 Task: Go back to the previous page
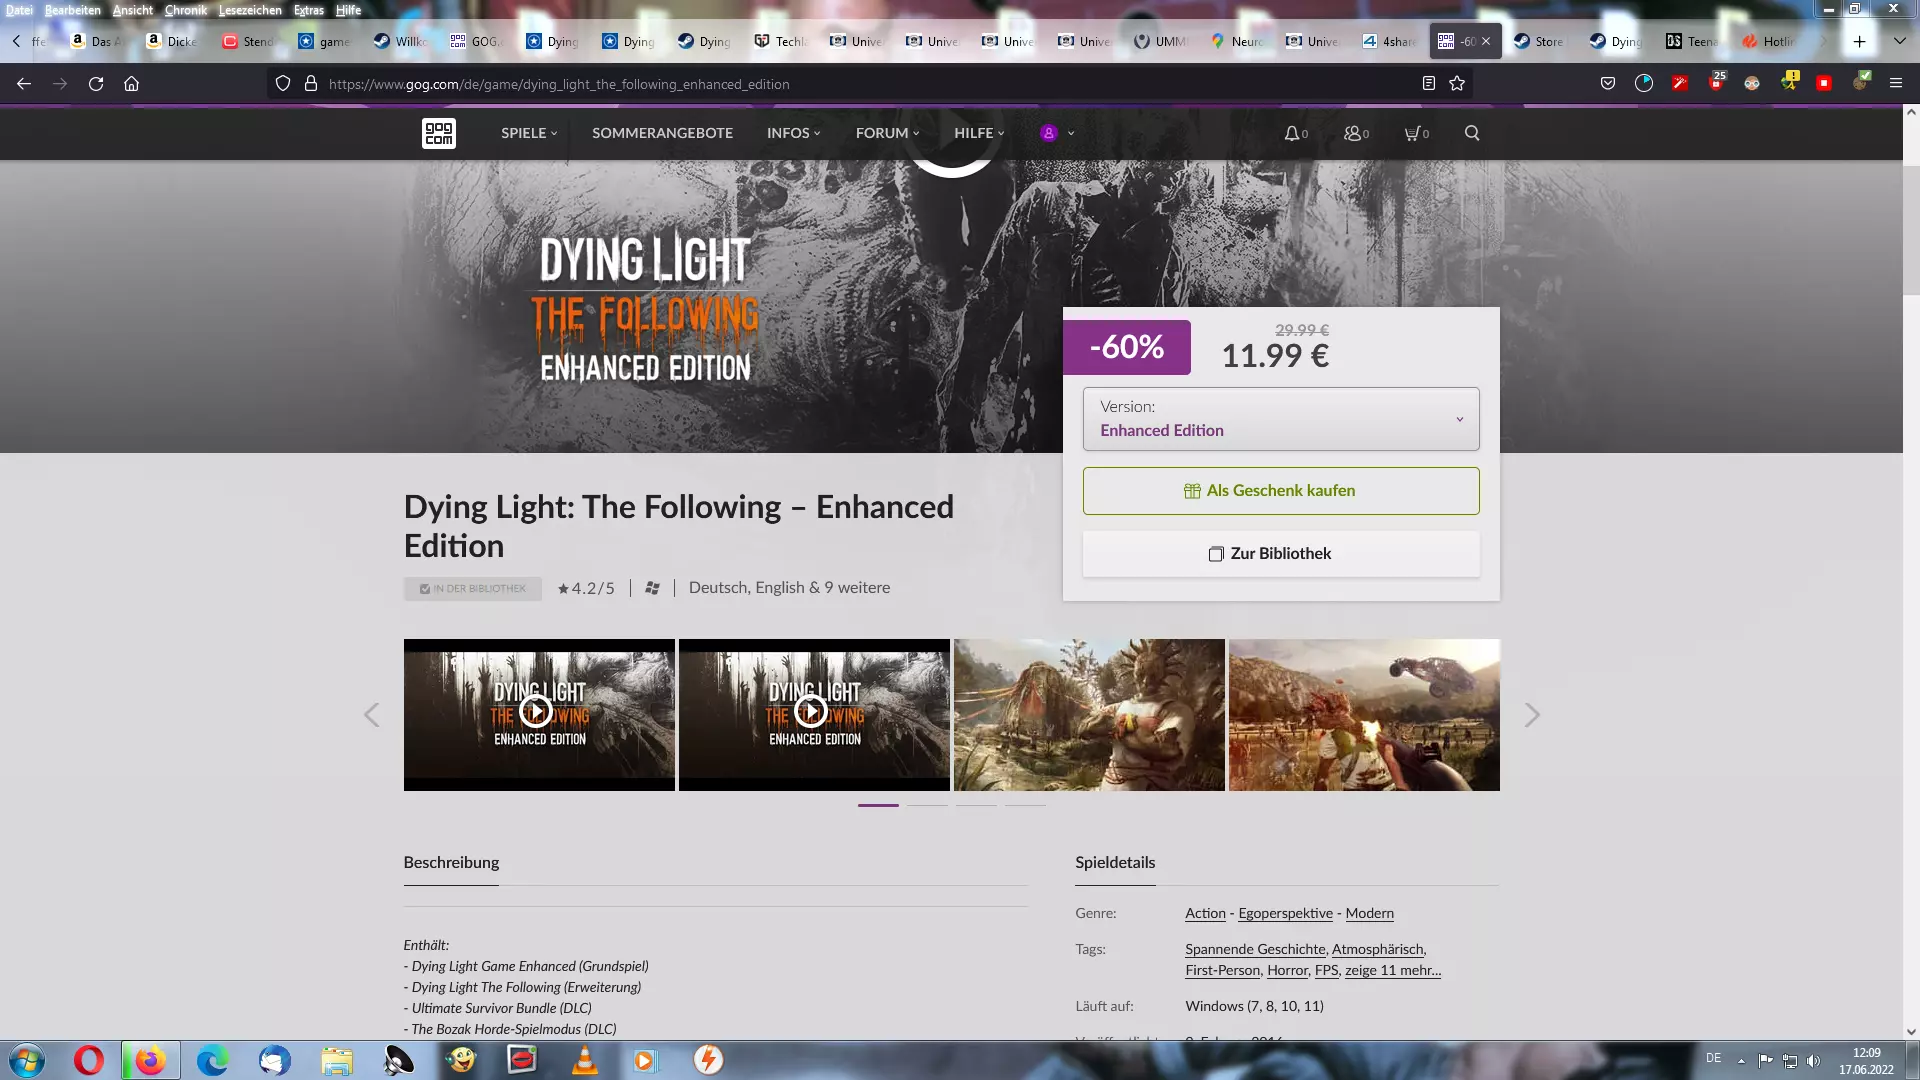[24, 84]
